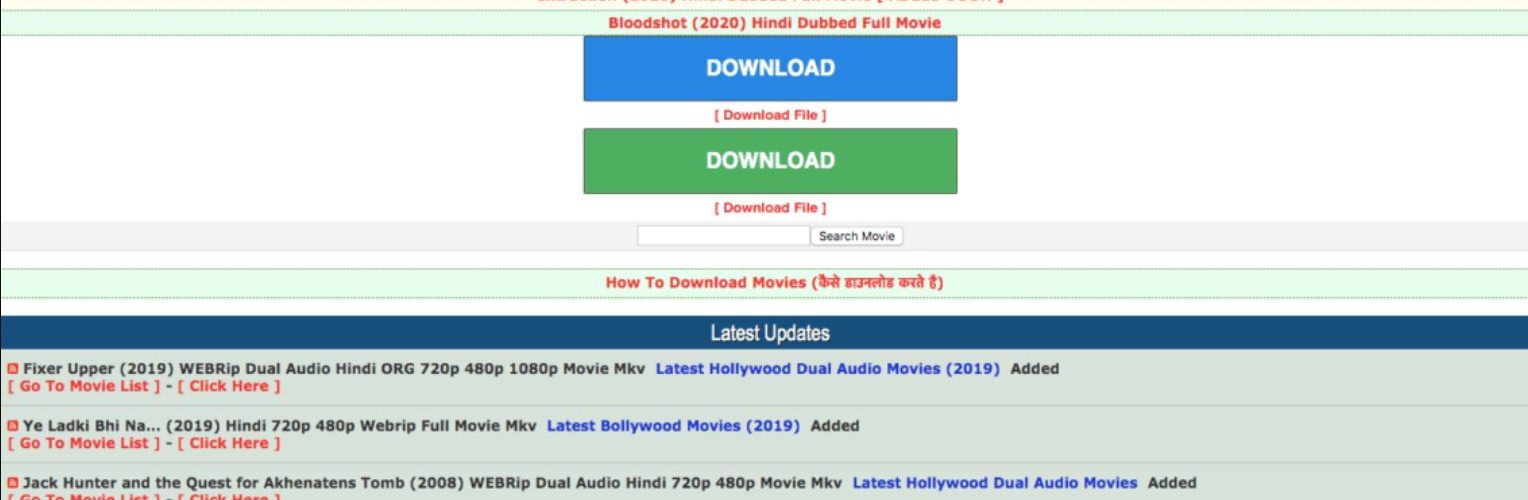Open Download File link under blue button
1528x500 pixels.
pos(770,115)
